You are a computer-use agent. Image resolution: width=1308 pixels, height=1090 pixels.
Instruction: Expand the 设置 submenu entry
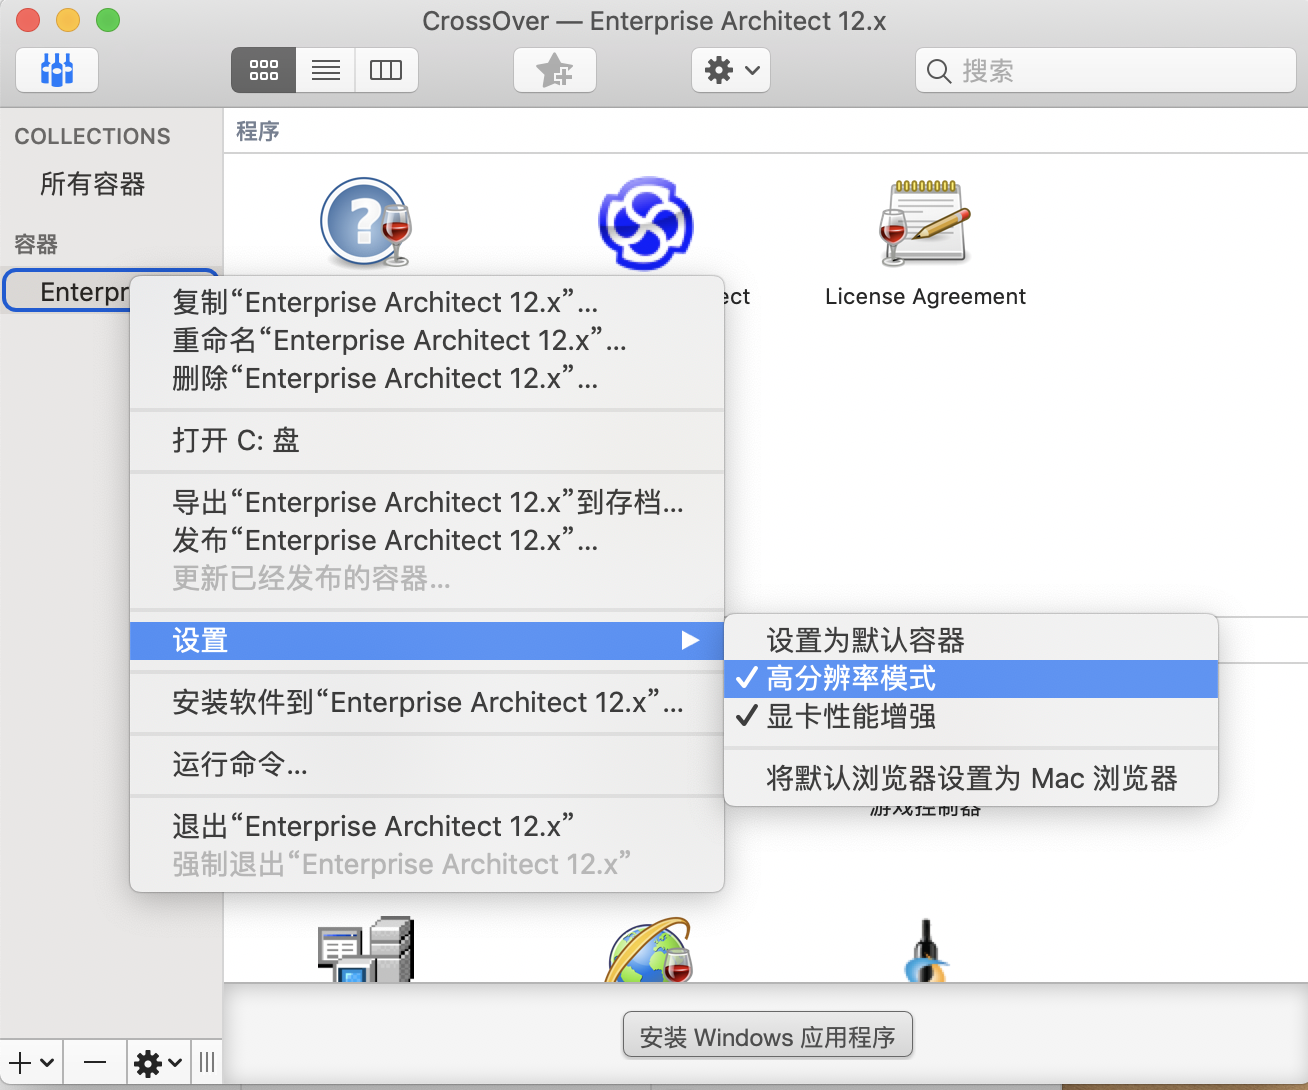click(427, 640)
